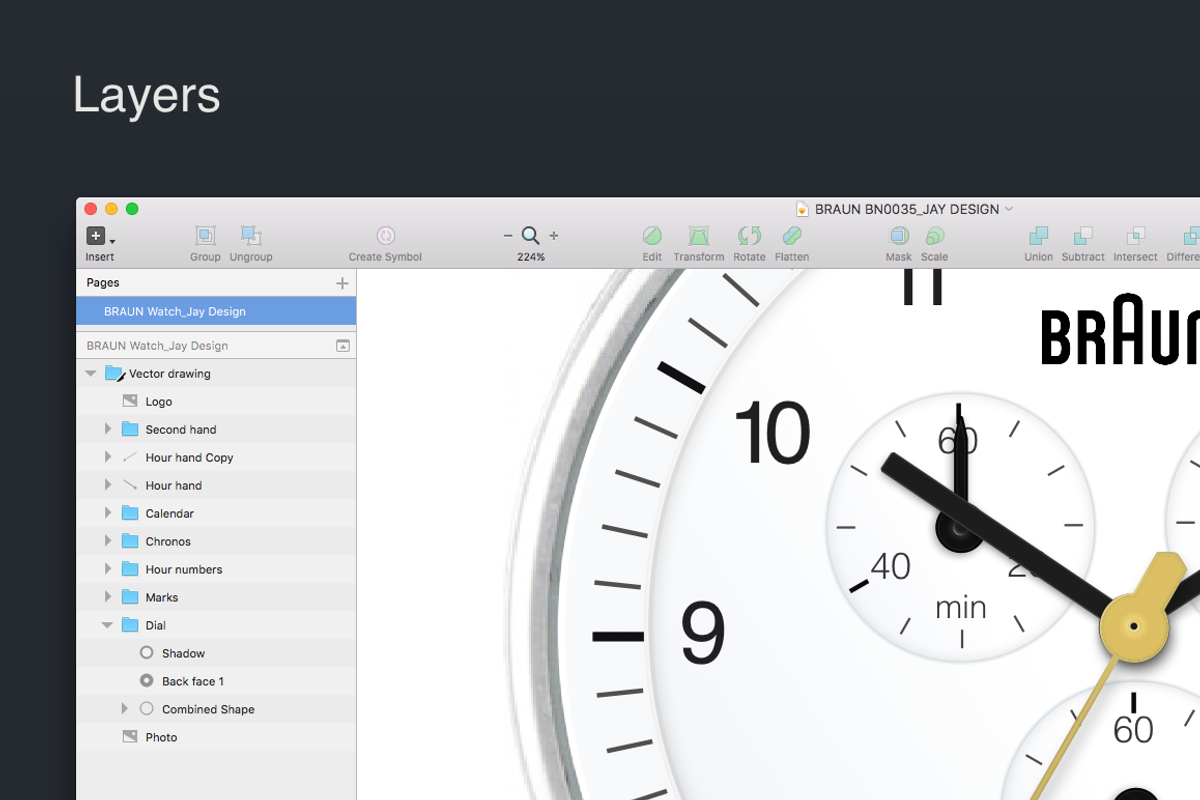This screenshot has width=1200, height=800.
Task: Zoom in with the plus button
Action: pyautogui.click(x=554, y=236)
